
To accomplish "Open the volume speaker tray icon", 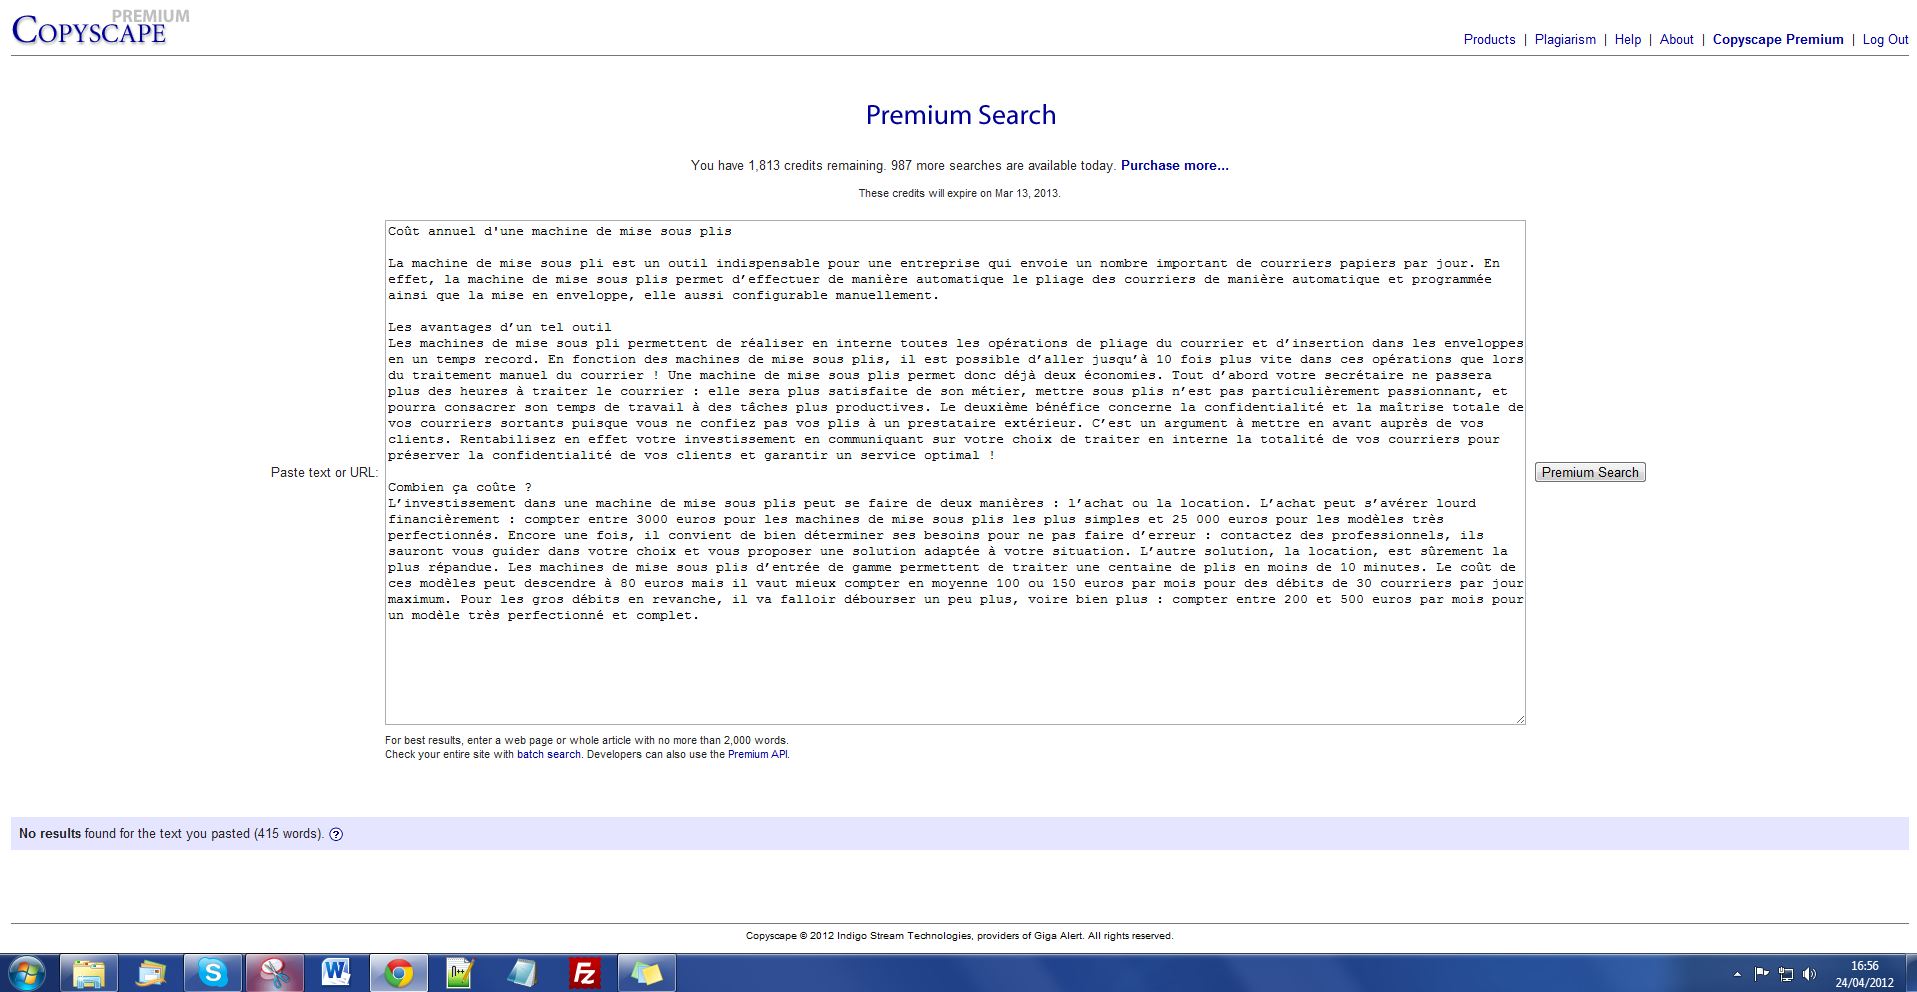I will click(1809, 974).
